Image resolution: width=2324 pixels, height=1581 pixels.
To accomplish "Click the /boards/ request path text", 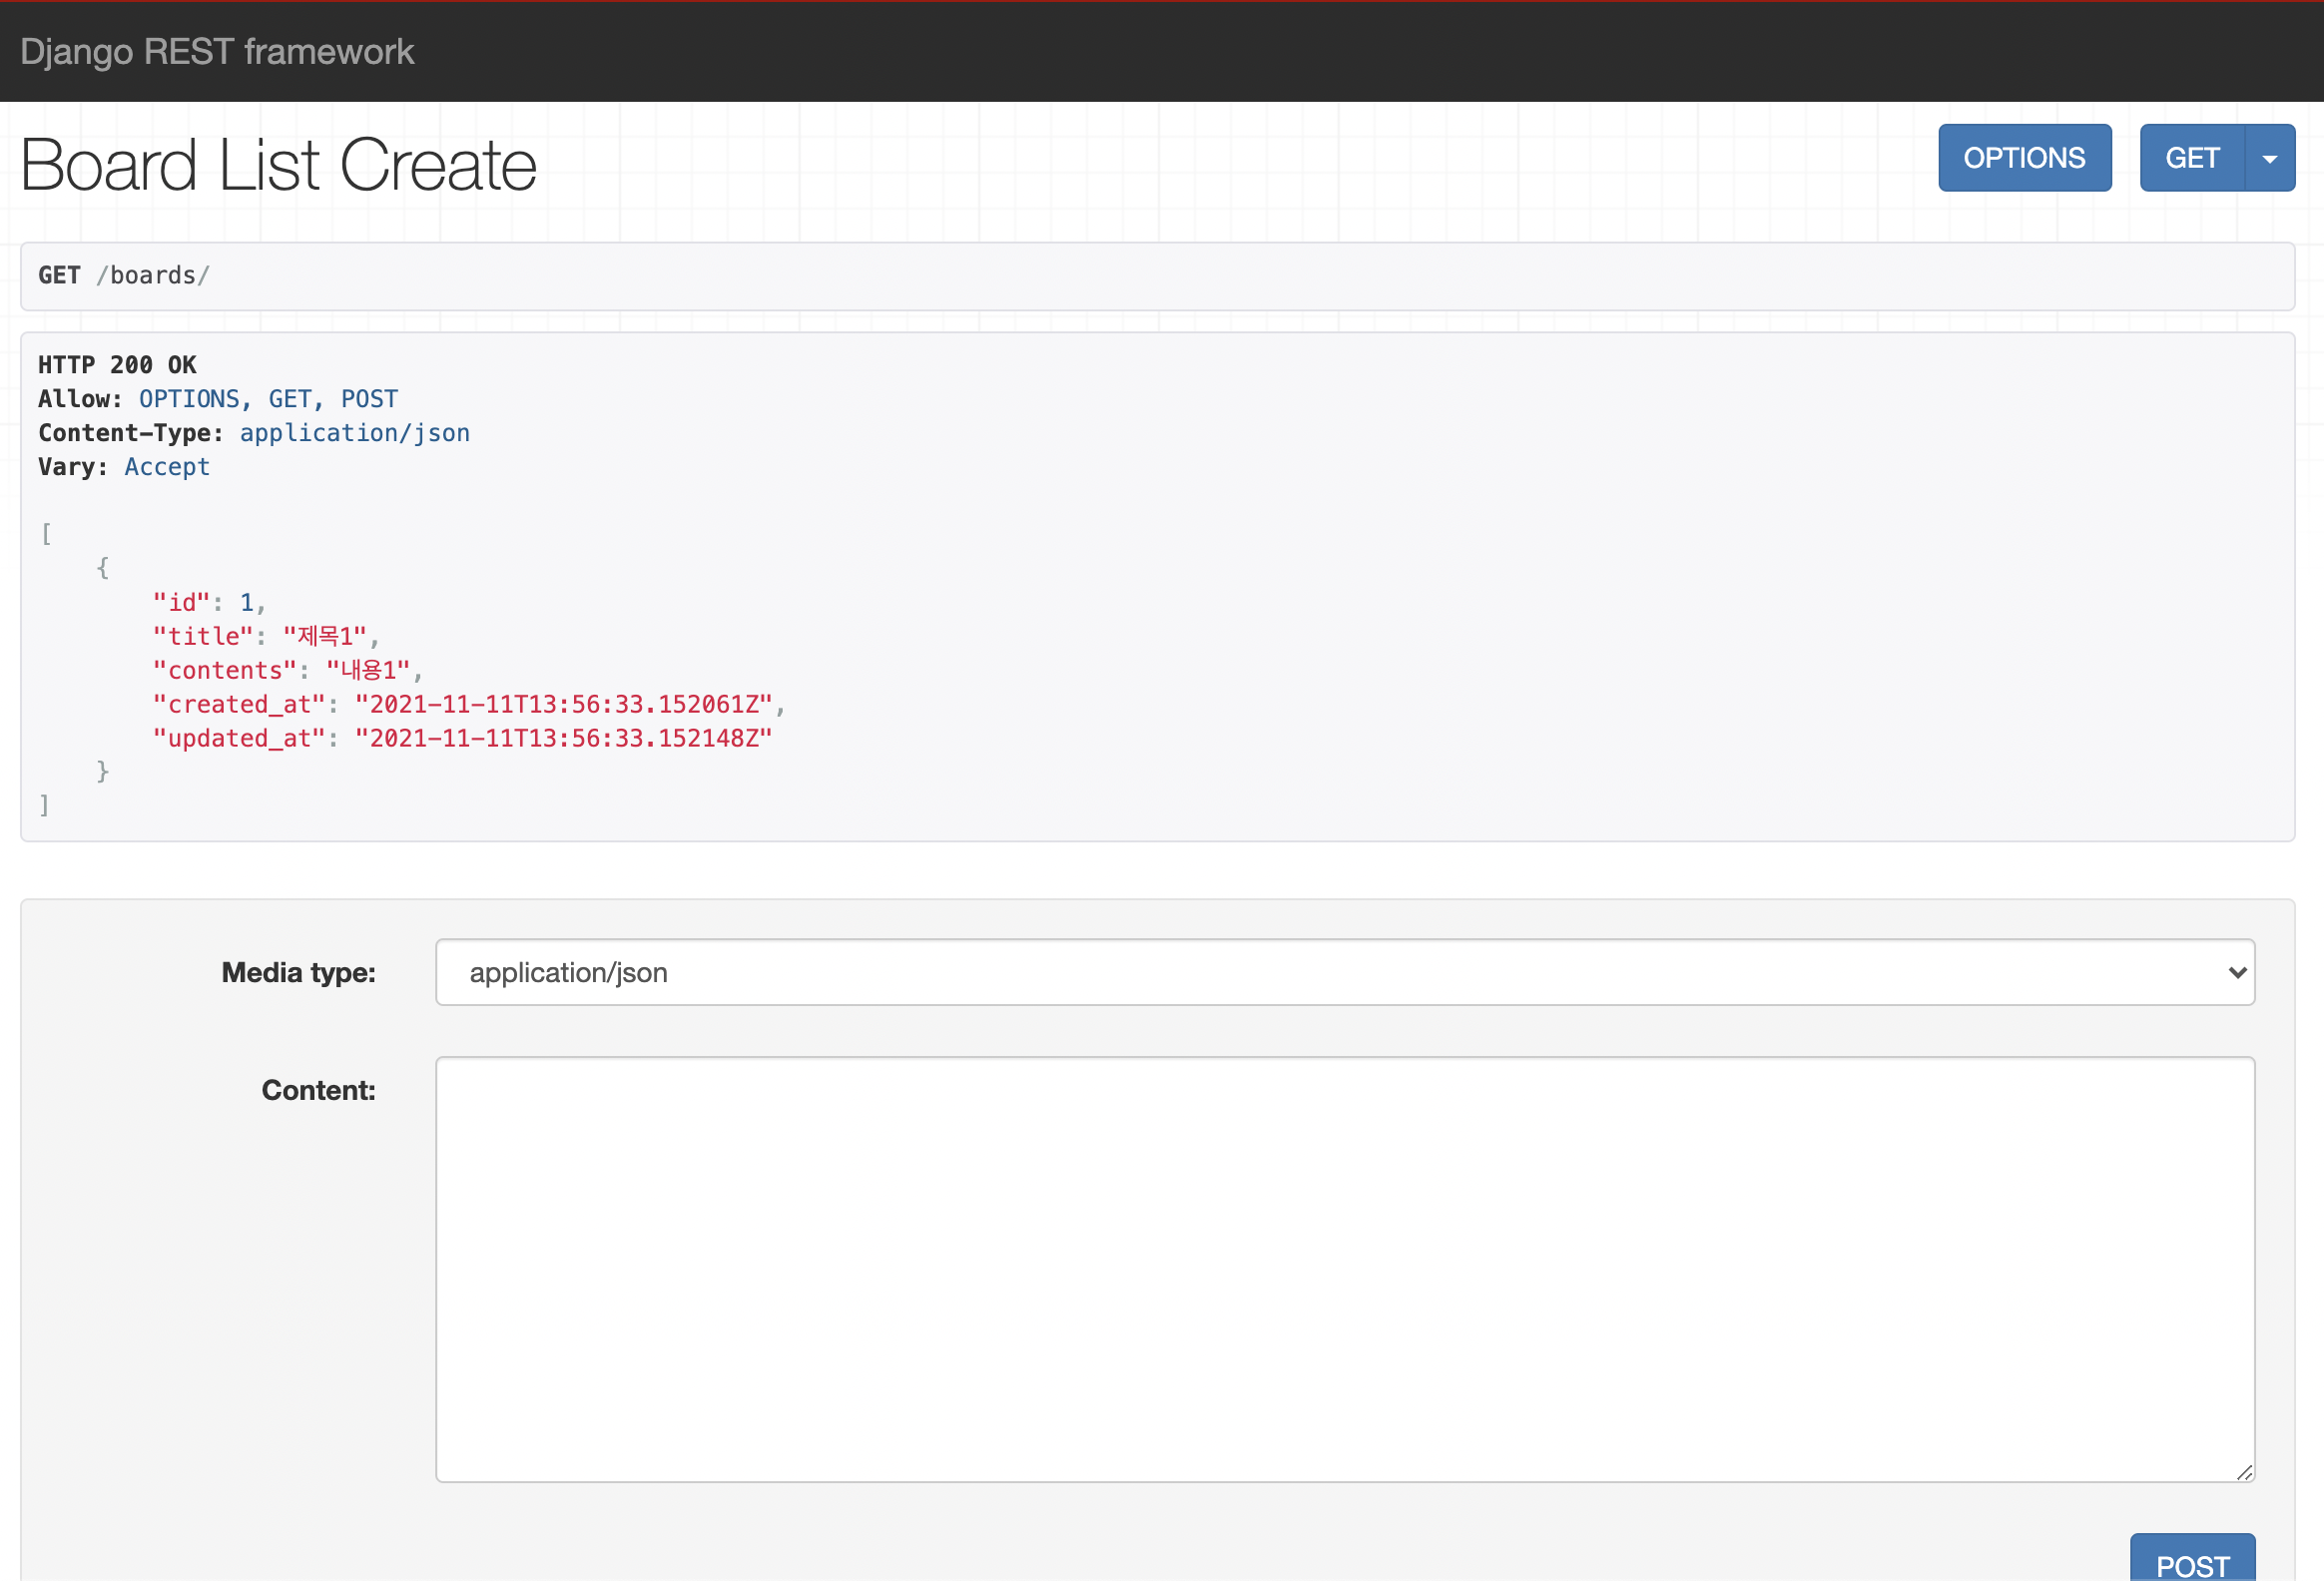I will click(x=153, y=276).
